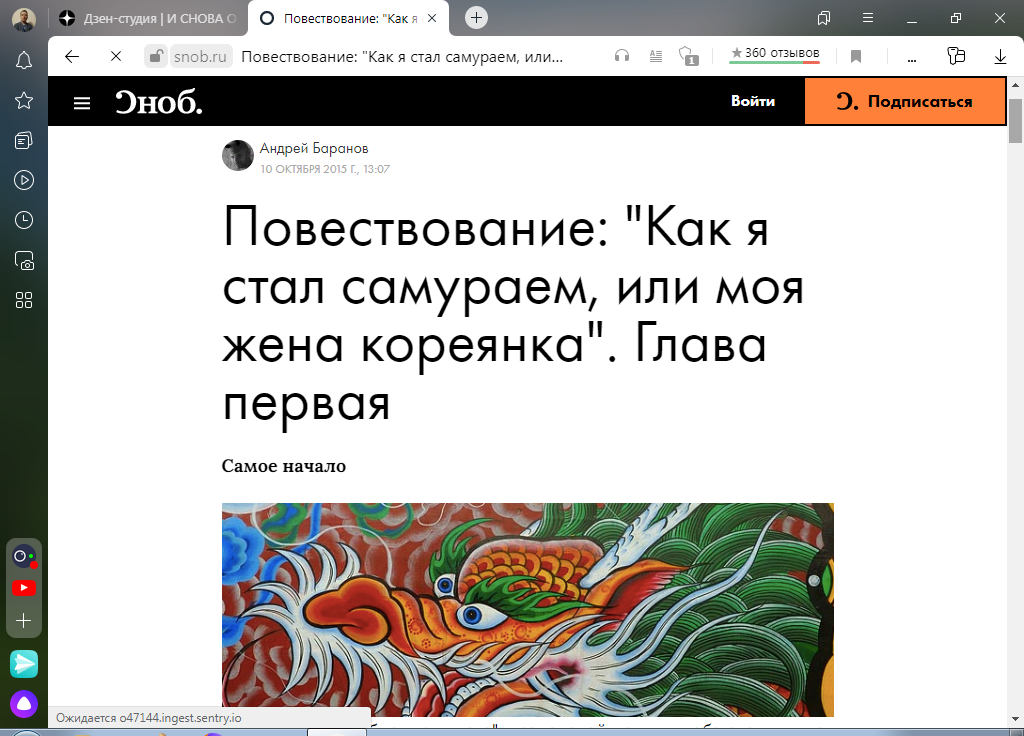Open a new browser tab

tap(476, 18)
